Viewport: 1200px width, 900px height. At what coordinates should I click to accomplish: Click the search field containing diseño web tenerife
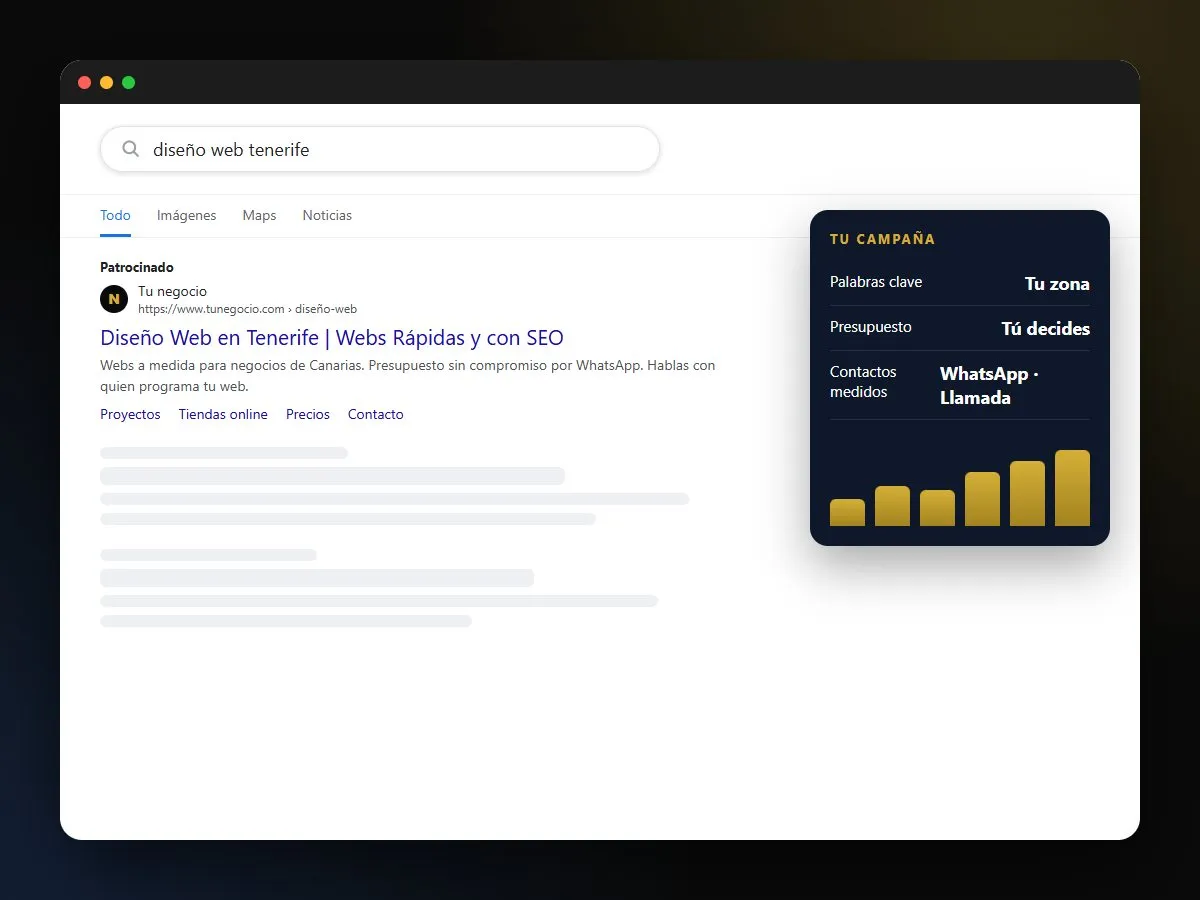tap(380, 149)
